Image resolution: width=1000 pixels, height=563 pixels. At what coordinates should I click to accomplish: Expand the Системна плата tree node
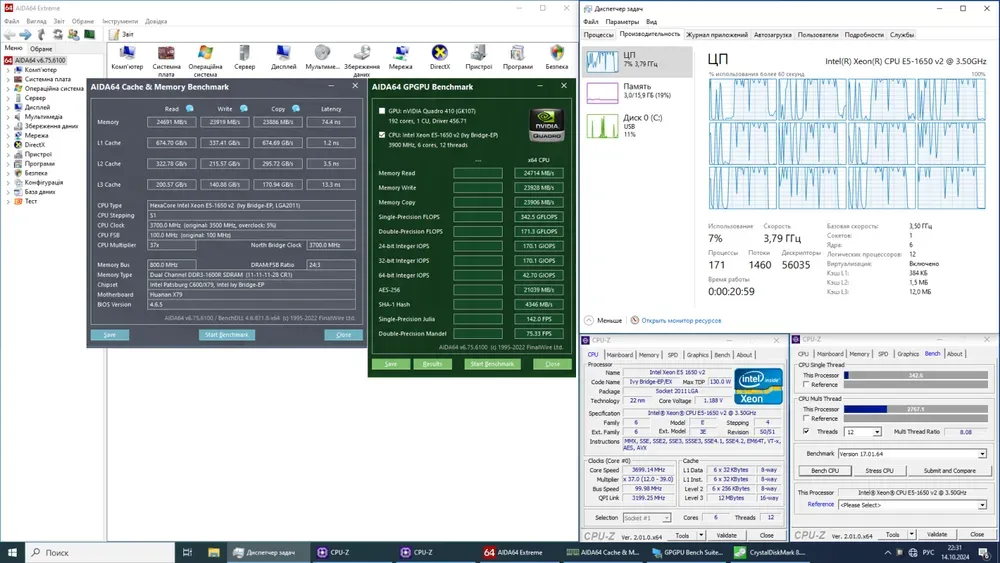pyautogui.click(x=9, y=79)
